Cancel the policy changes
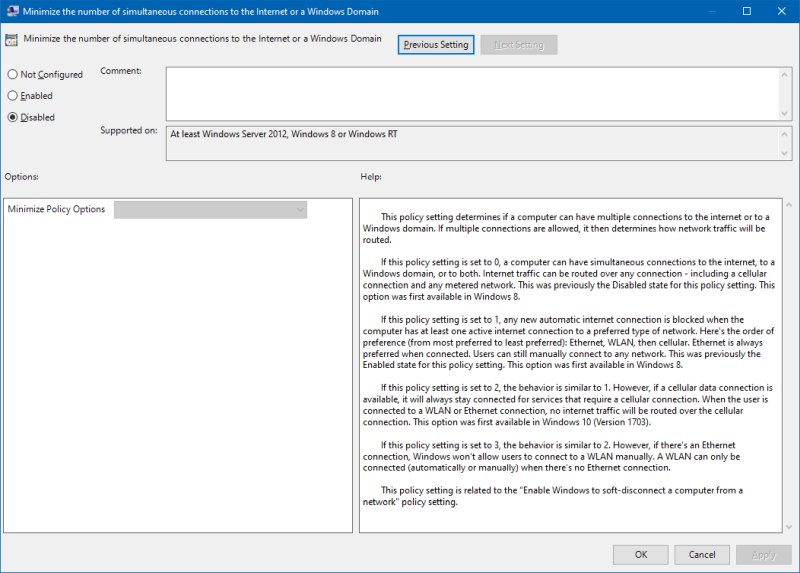 pyautogui.click(x=702, y=554)
